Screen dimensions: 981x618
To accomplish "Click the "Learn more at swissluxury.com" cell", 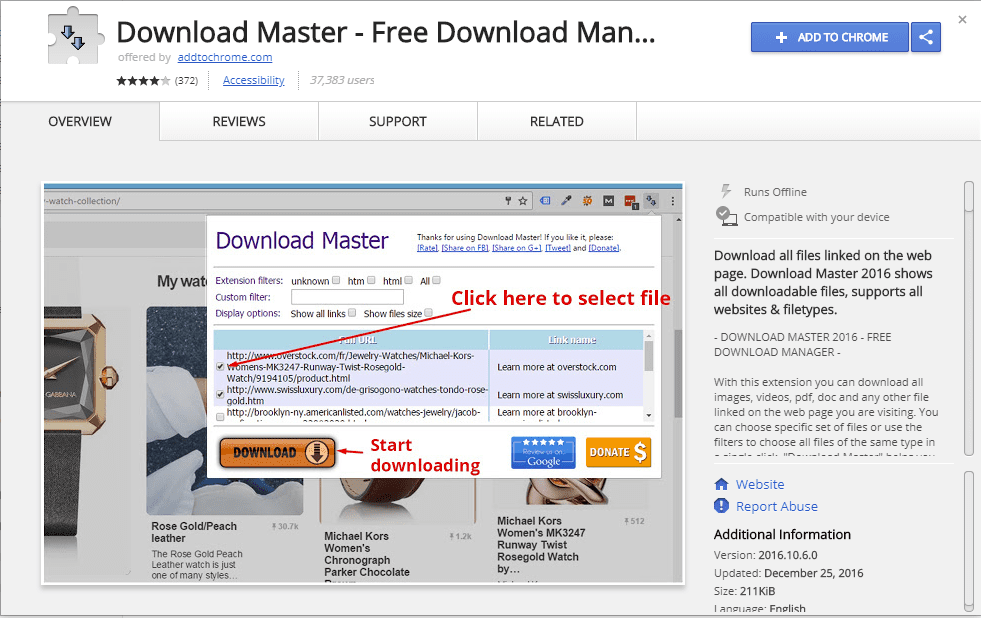I will pos(560,395).
